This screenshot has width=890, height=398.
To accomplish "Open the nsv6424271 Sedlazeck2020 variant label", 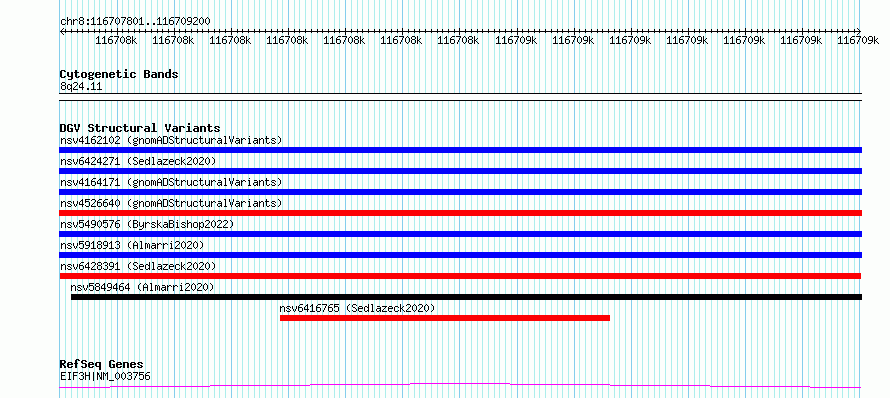I will coord(138,161).
